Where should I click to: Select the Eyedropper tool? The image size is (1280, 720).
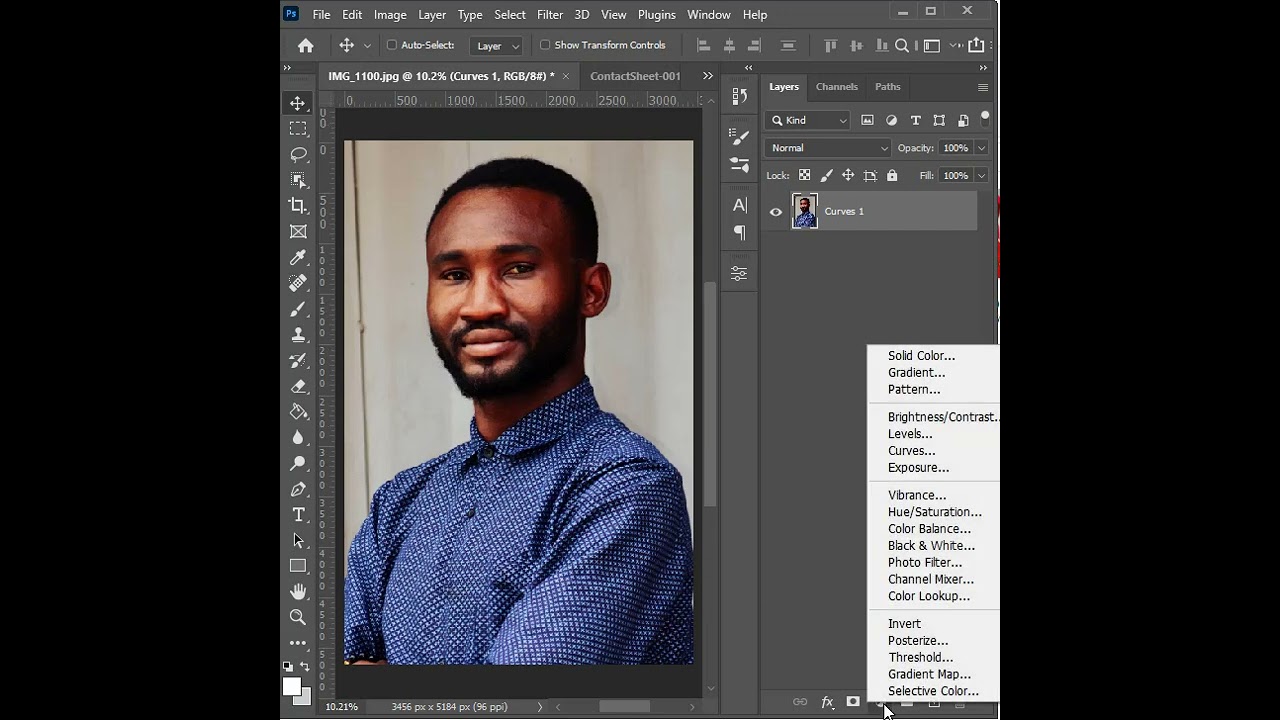[298, 258]
